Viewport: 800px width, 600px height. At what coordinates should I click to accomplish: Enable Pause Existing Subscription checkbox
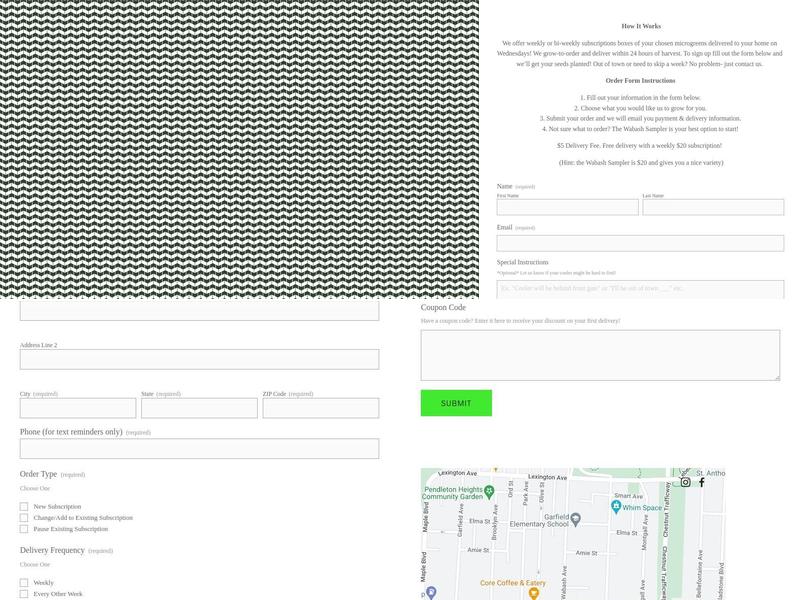pyautogui.click(x=24, y=529)
